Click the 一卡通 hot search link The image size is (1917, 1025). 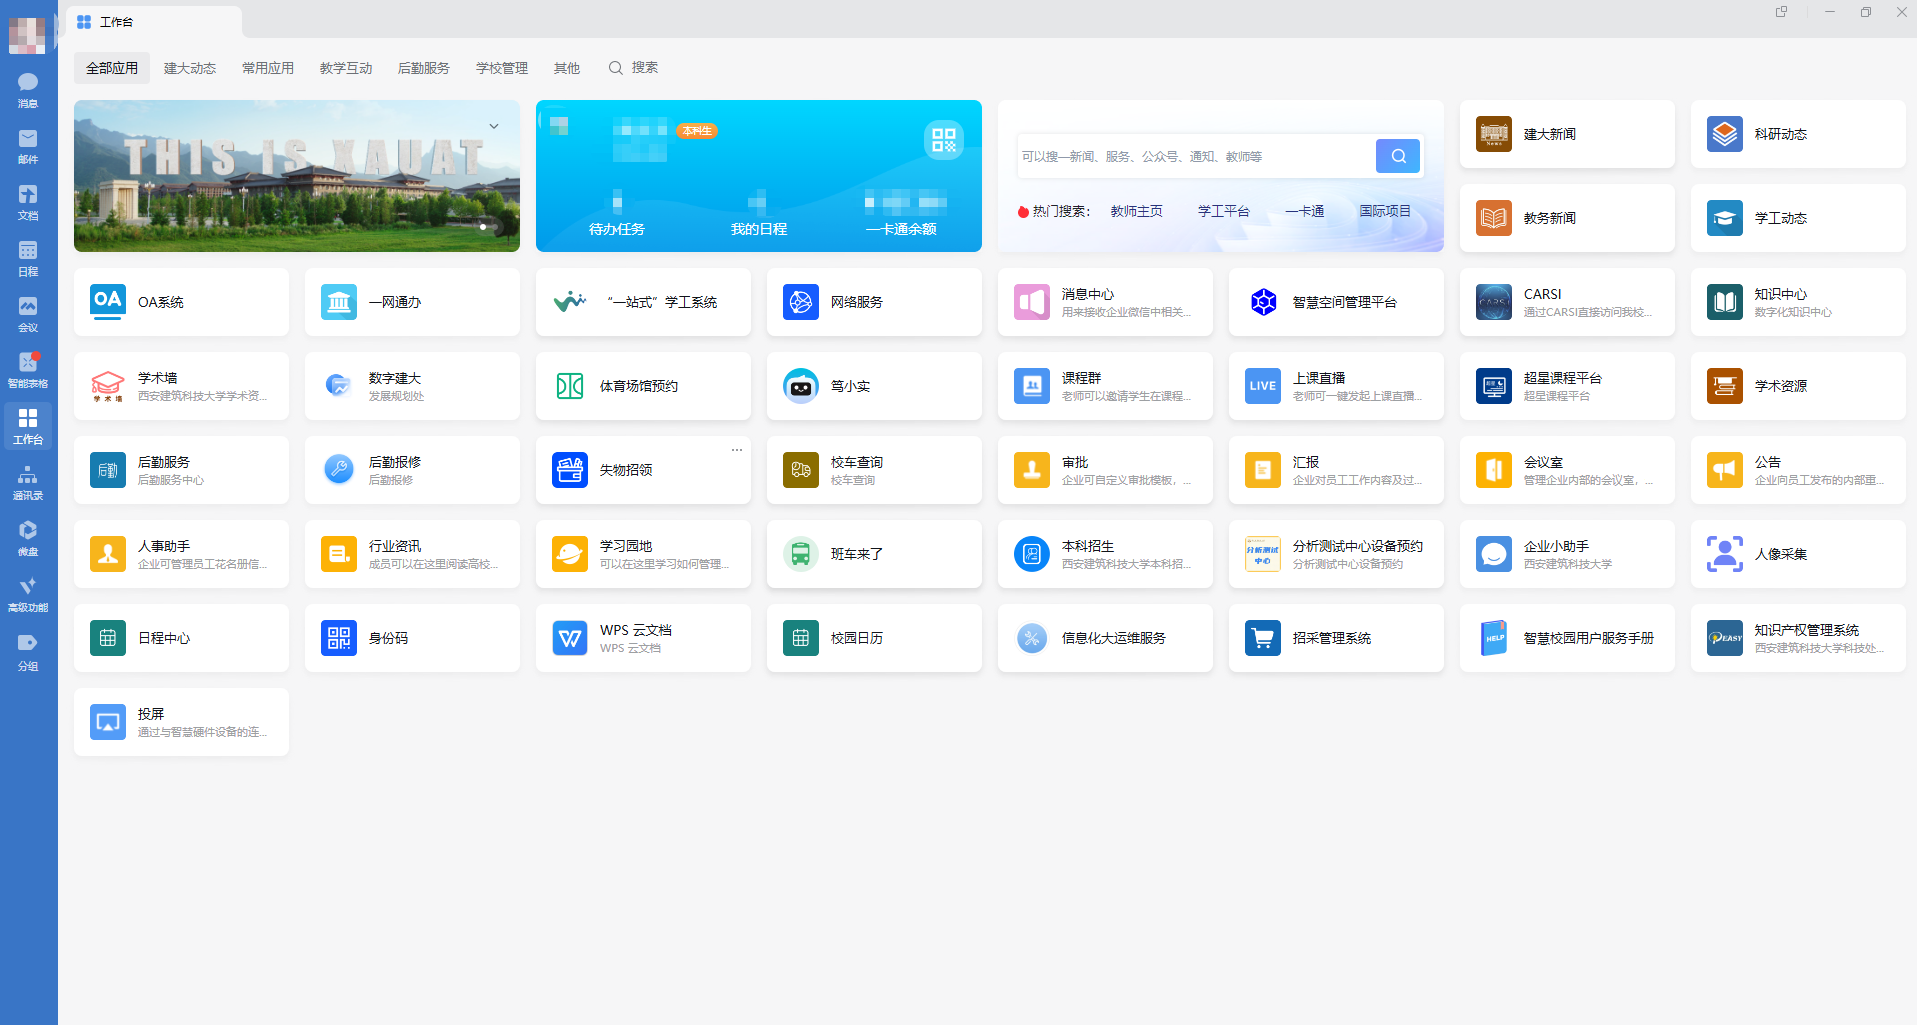click(1303, 210)
